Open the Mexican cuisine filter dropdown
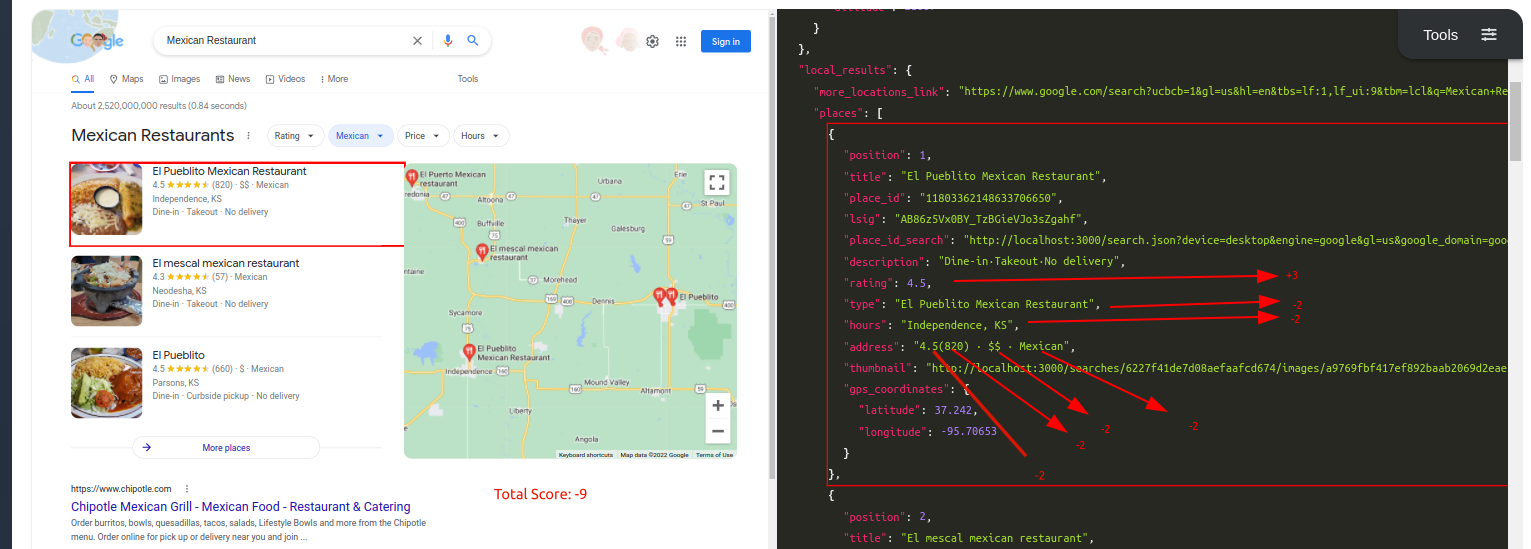Image resolution: width=1531 pixels, height=549 pixels. (360, 136)
